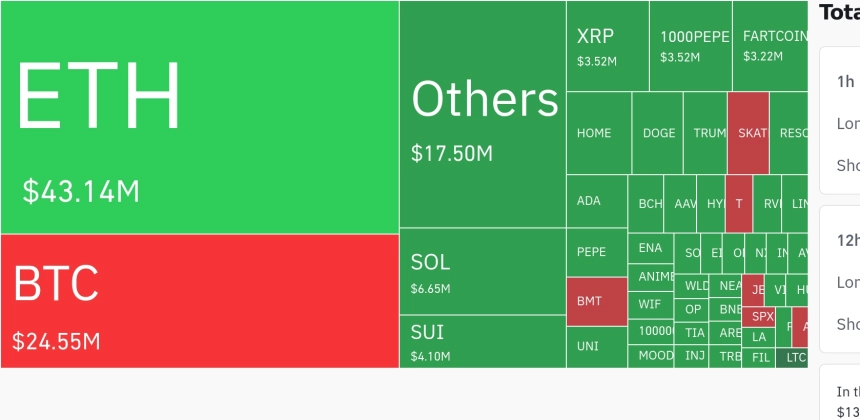Select the LTC tile
The width and height of the screenshot is (860, 420).
(792, 358)
